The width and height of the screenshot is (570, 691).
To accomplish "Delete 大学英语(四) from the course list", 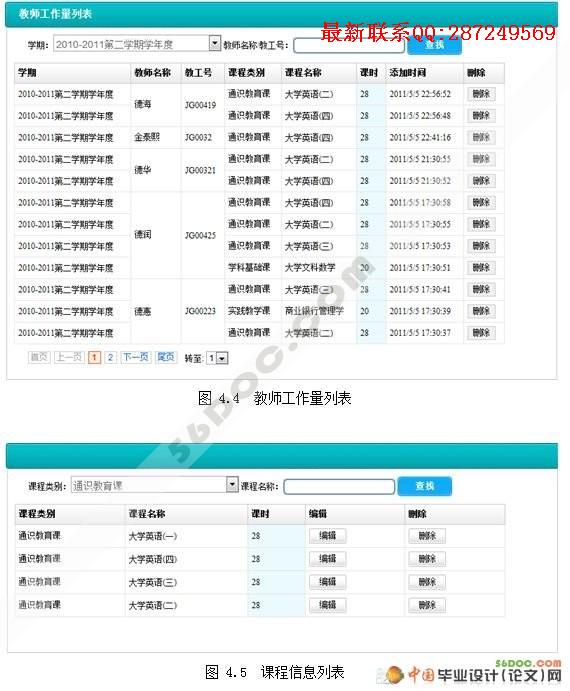I will click(427, 559).
